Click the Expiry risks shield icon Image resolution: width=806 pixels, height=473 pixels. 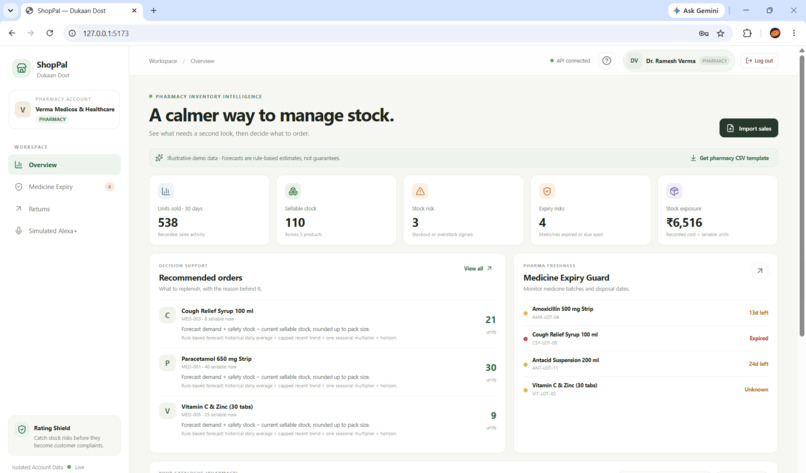[547, 191]
